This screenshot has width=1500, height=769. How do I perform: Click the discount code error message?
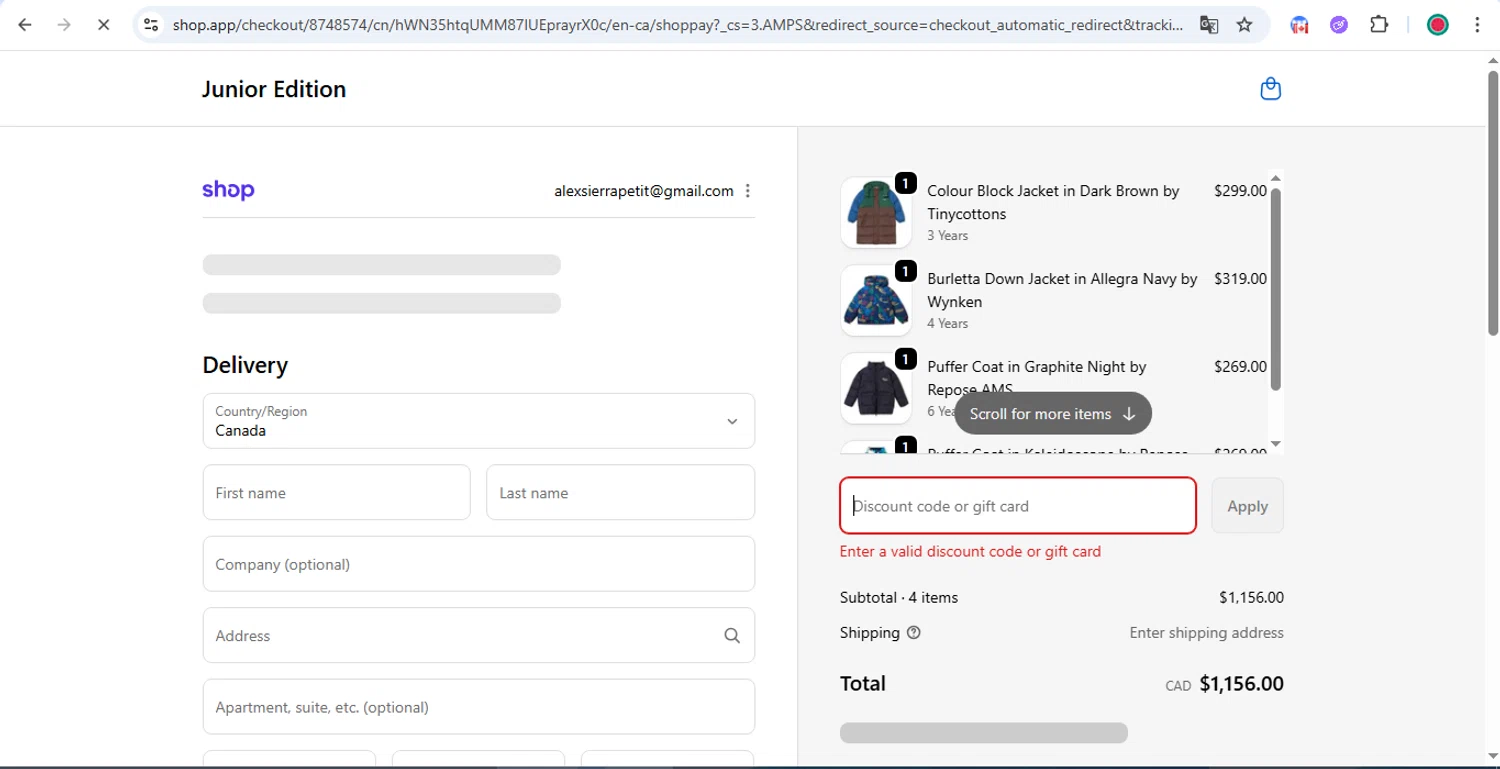tap(970, 552)
